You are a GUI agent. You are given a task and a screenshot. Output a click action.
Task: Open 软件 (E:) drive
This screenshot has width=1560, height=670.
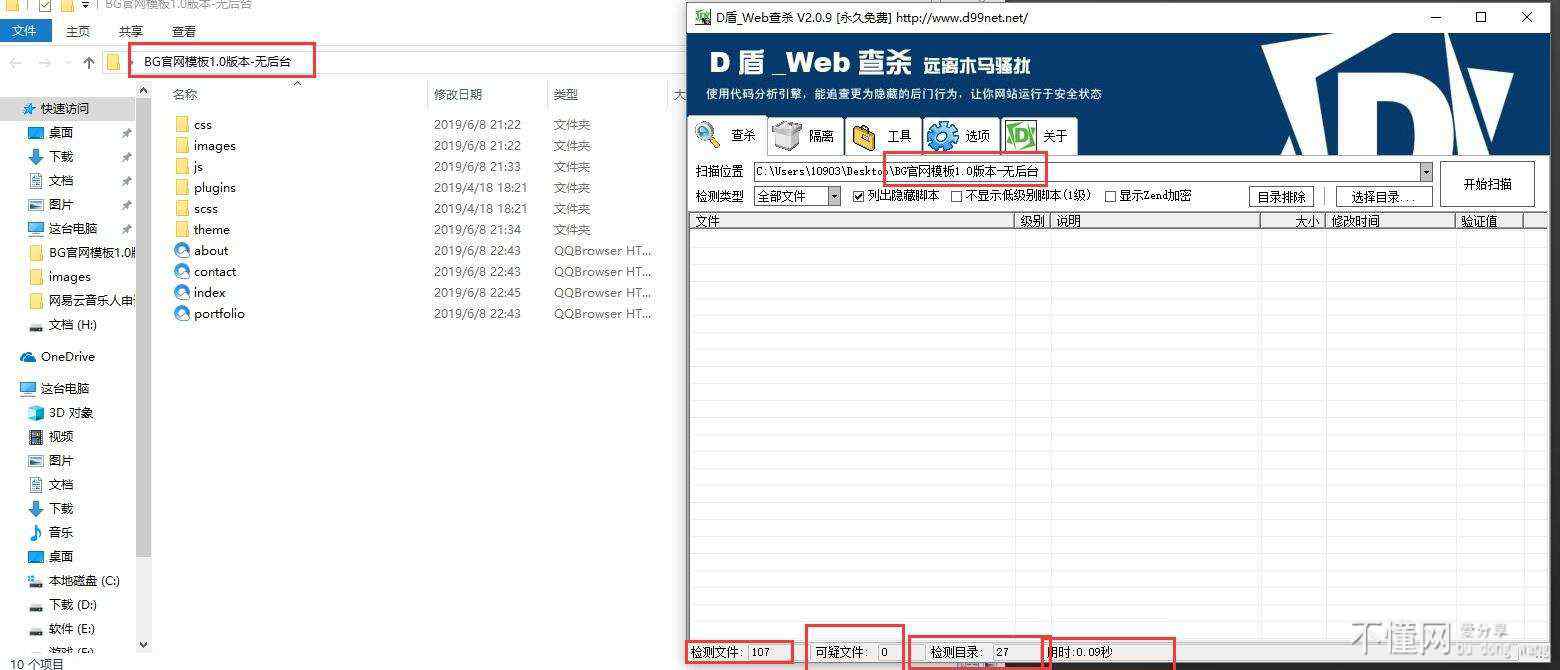pyautogui.click(x=72, y=628)
